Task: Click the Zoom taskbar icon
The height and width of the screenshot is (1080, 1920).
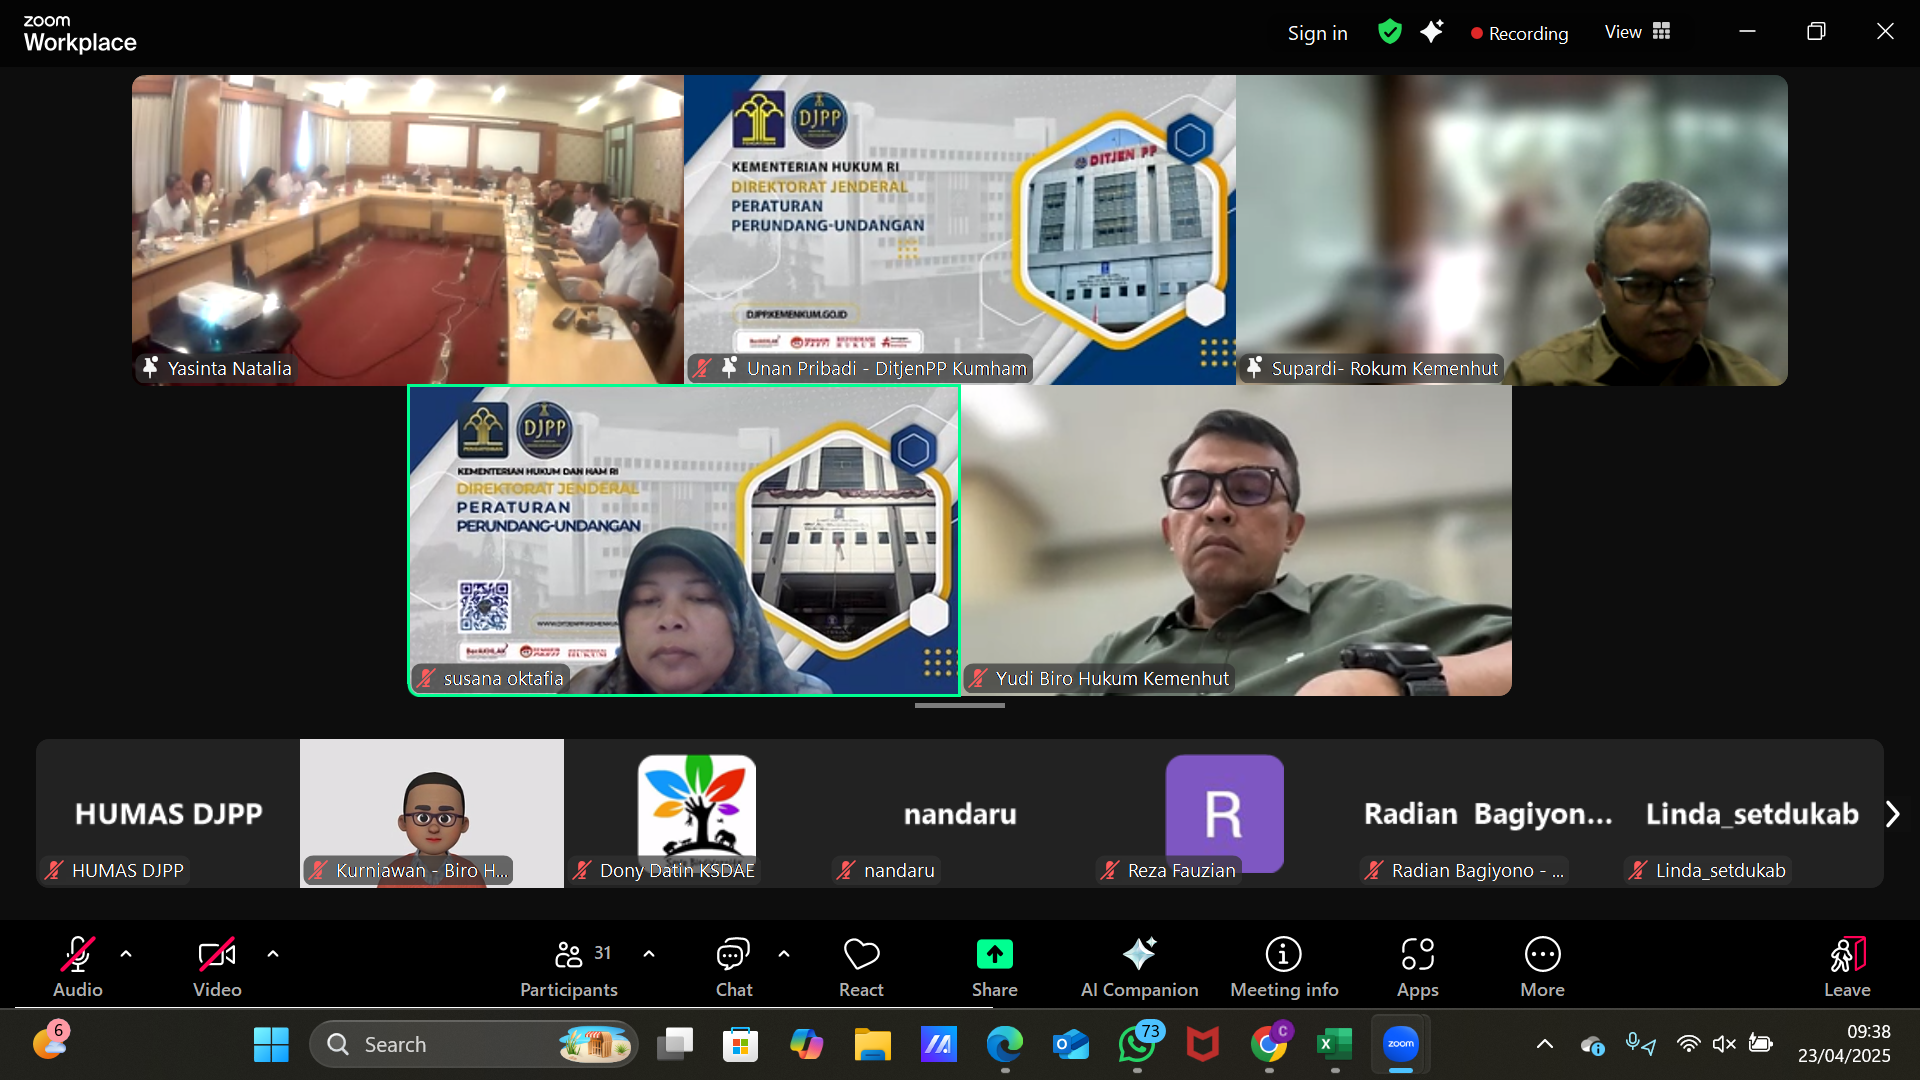Action: point(1401,1045)
